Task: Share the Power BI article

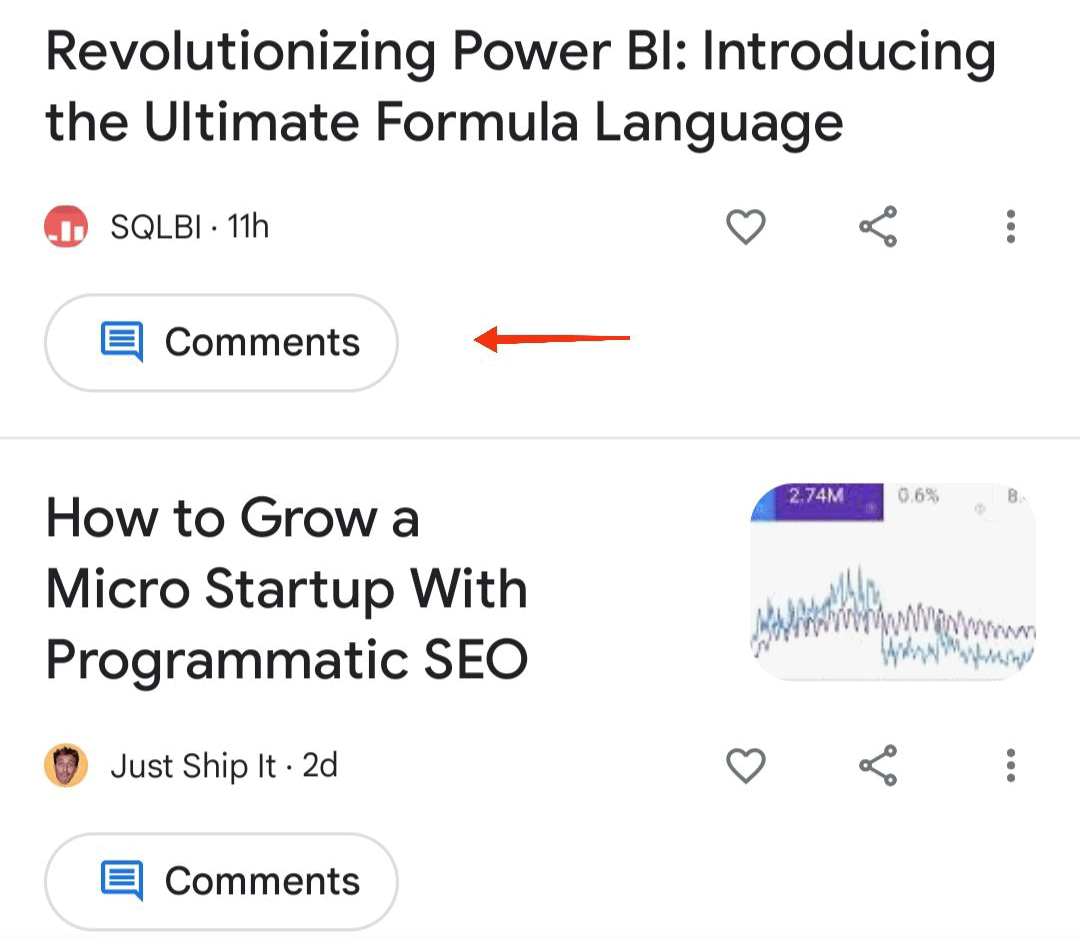Action: click(878, 226)
